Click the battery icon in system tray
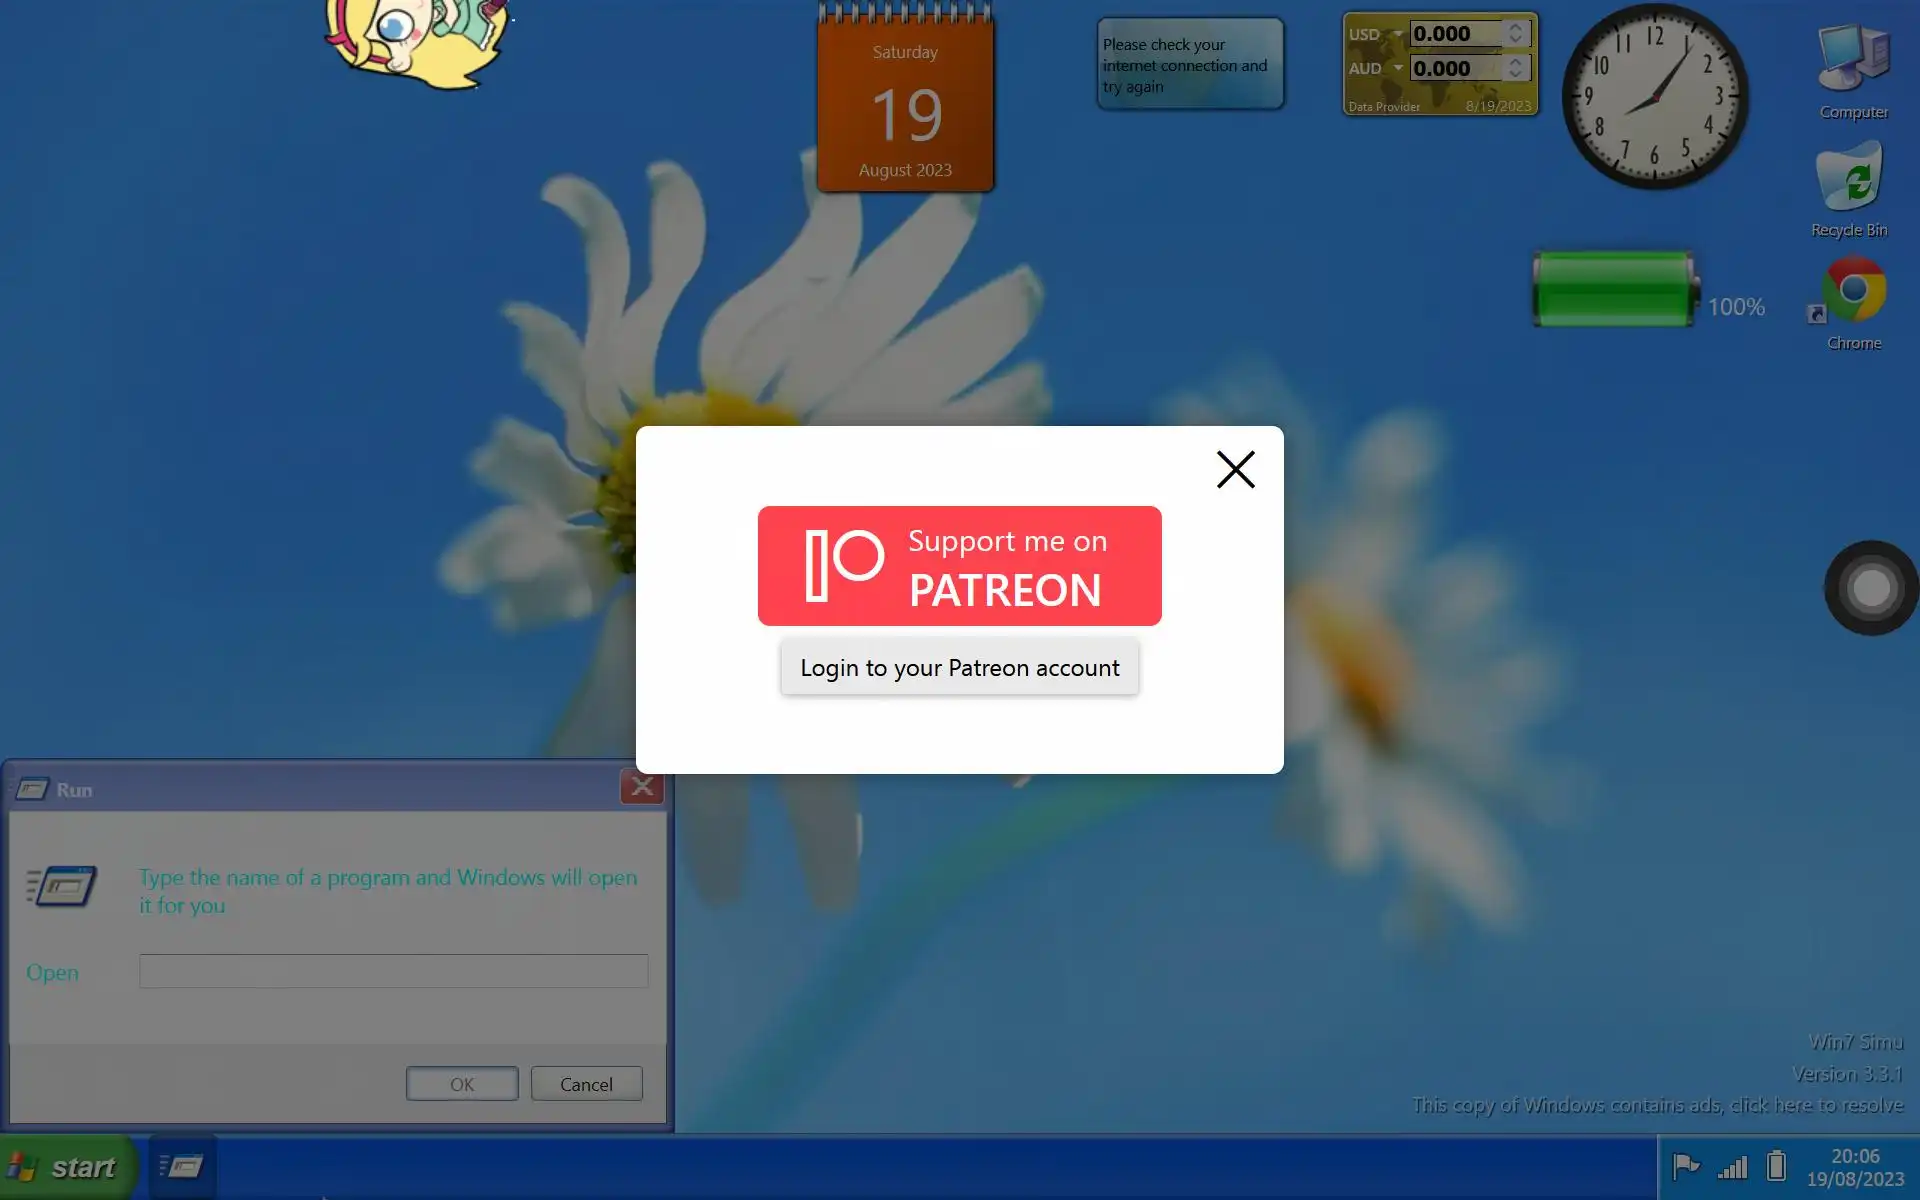1920x1200 pixels. 1776,1166
